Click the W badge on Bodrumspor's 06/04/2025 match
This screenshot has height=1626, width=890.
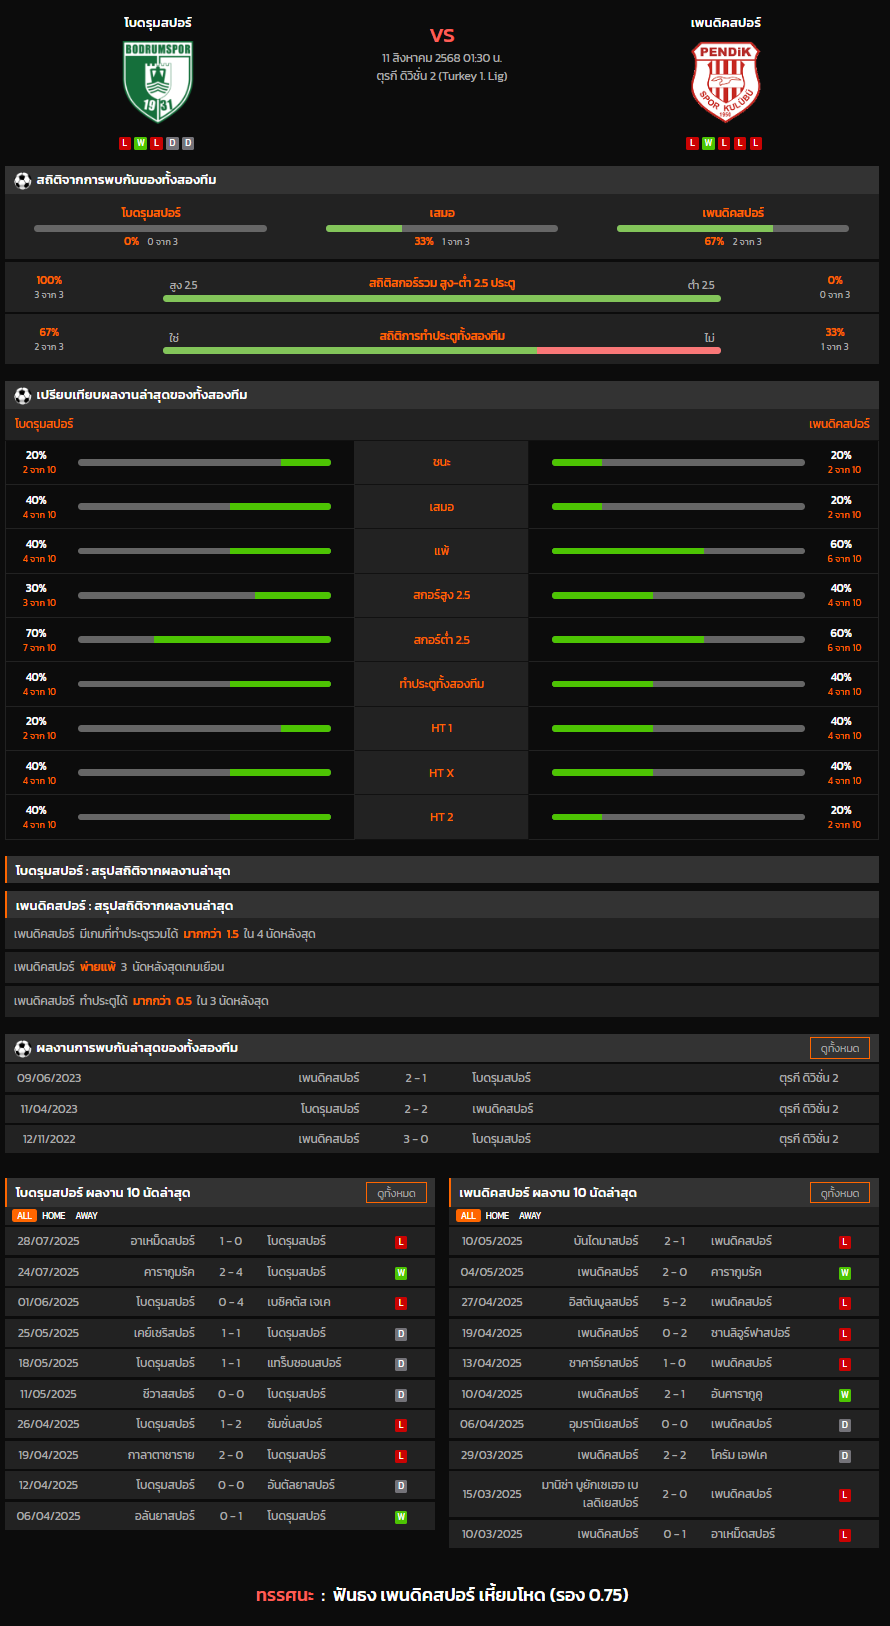[x=401, y=1517]
